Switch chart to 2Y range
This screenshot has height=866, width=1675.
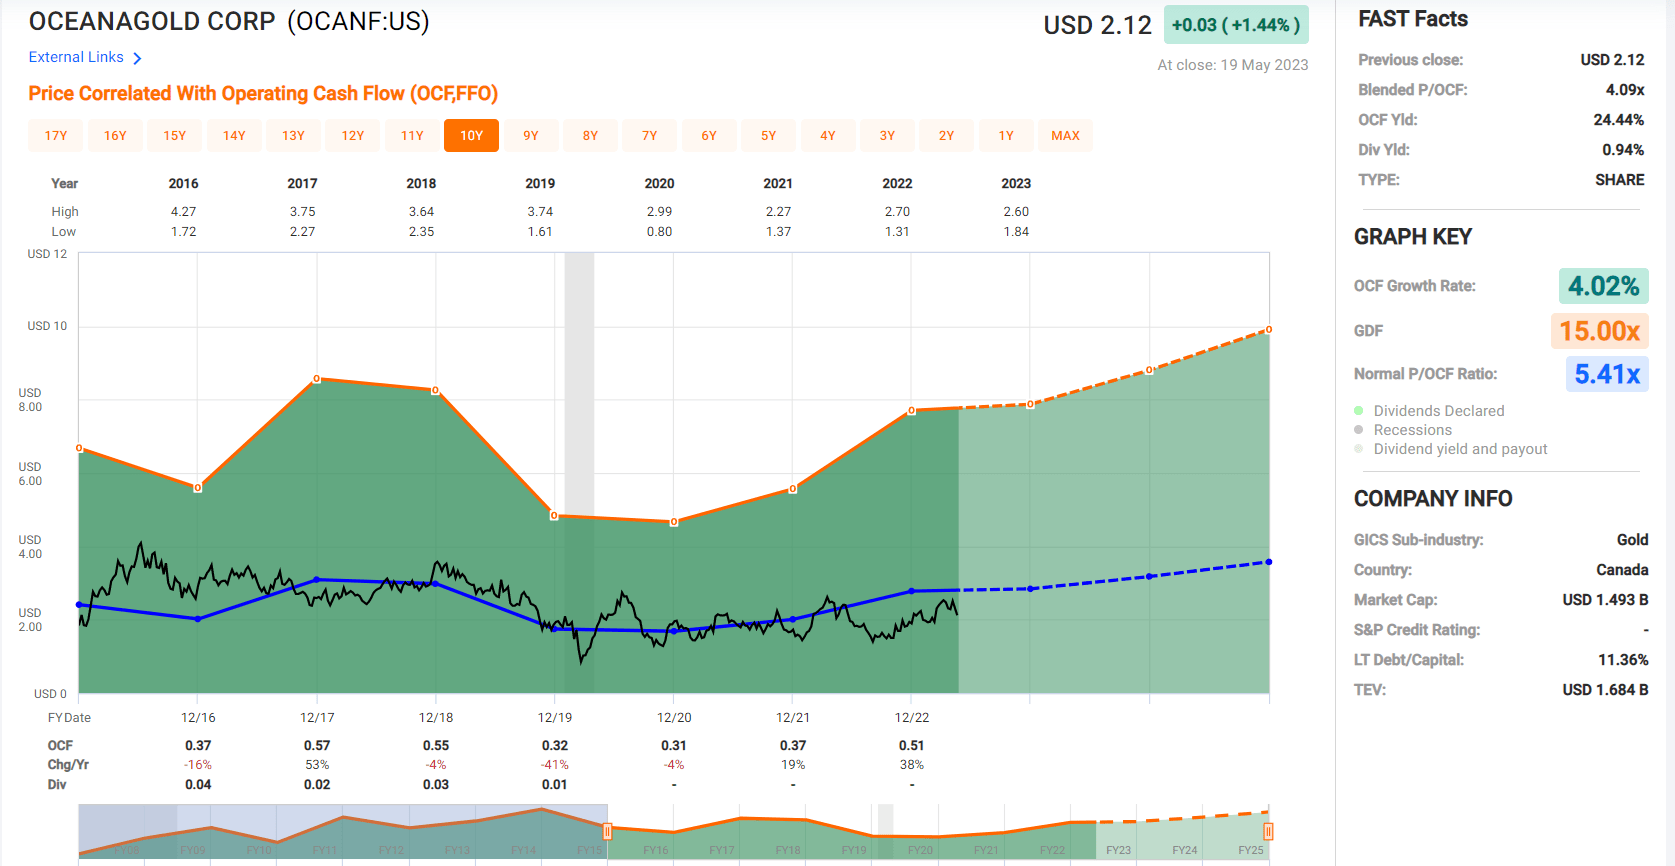(x=946, y=135)
